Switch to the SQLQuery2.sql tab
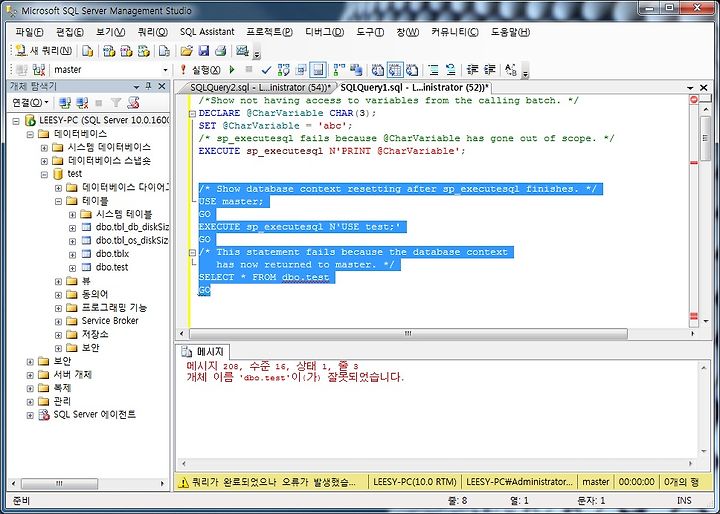 pyautogui.click(x=260, y=87)
